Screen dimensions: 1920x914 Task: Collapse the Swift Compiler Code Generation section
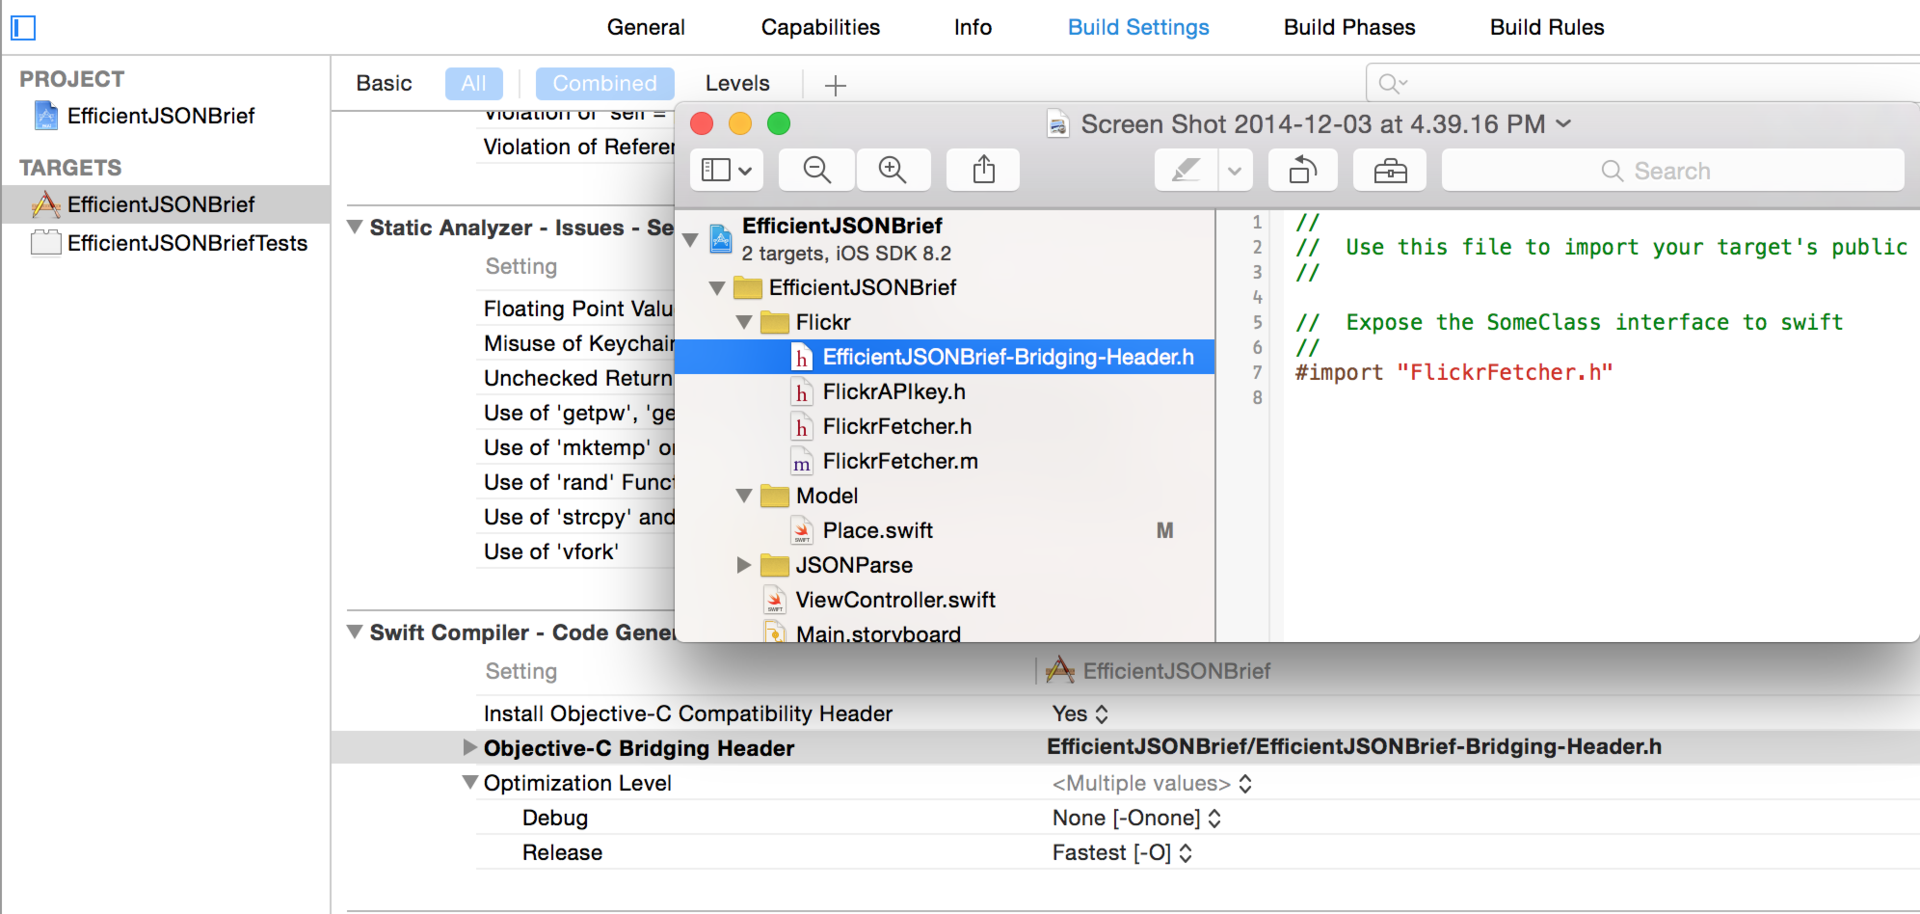click(355, 632)
